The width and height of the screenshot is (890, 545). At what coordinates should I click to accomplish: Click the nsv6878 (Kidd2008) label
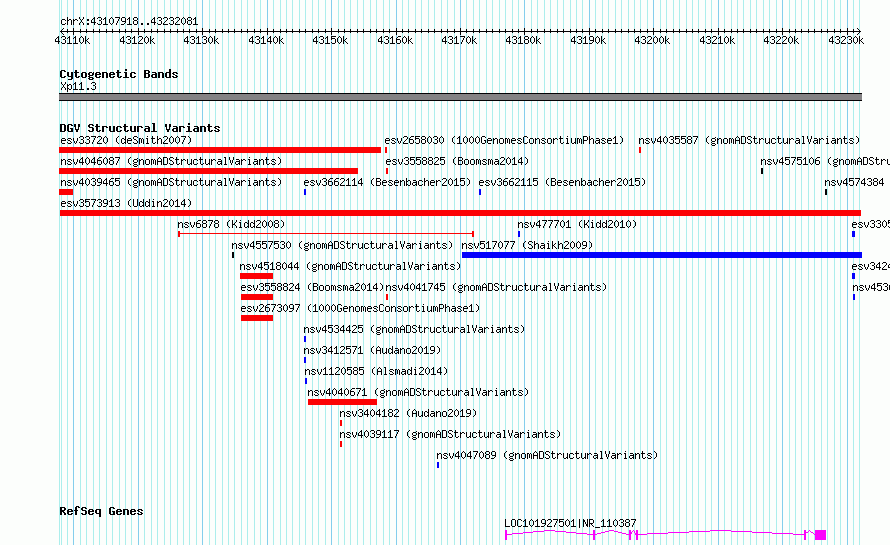pyautogui.click(x=231, y=224)
